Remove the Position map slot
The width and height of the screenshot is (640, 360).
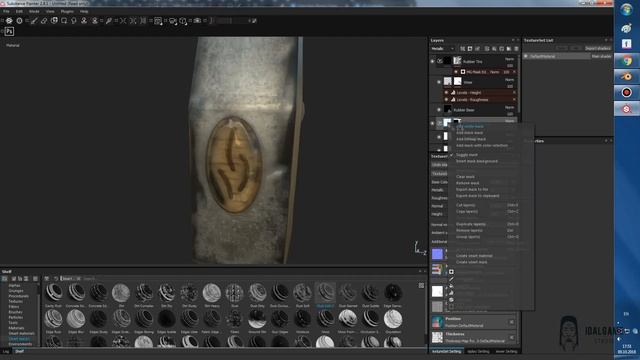[x=511, y=322]
